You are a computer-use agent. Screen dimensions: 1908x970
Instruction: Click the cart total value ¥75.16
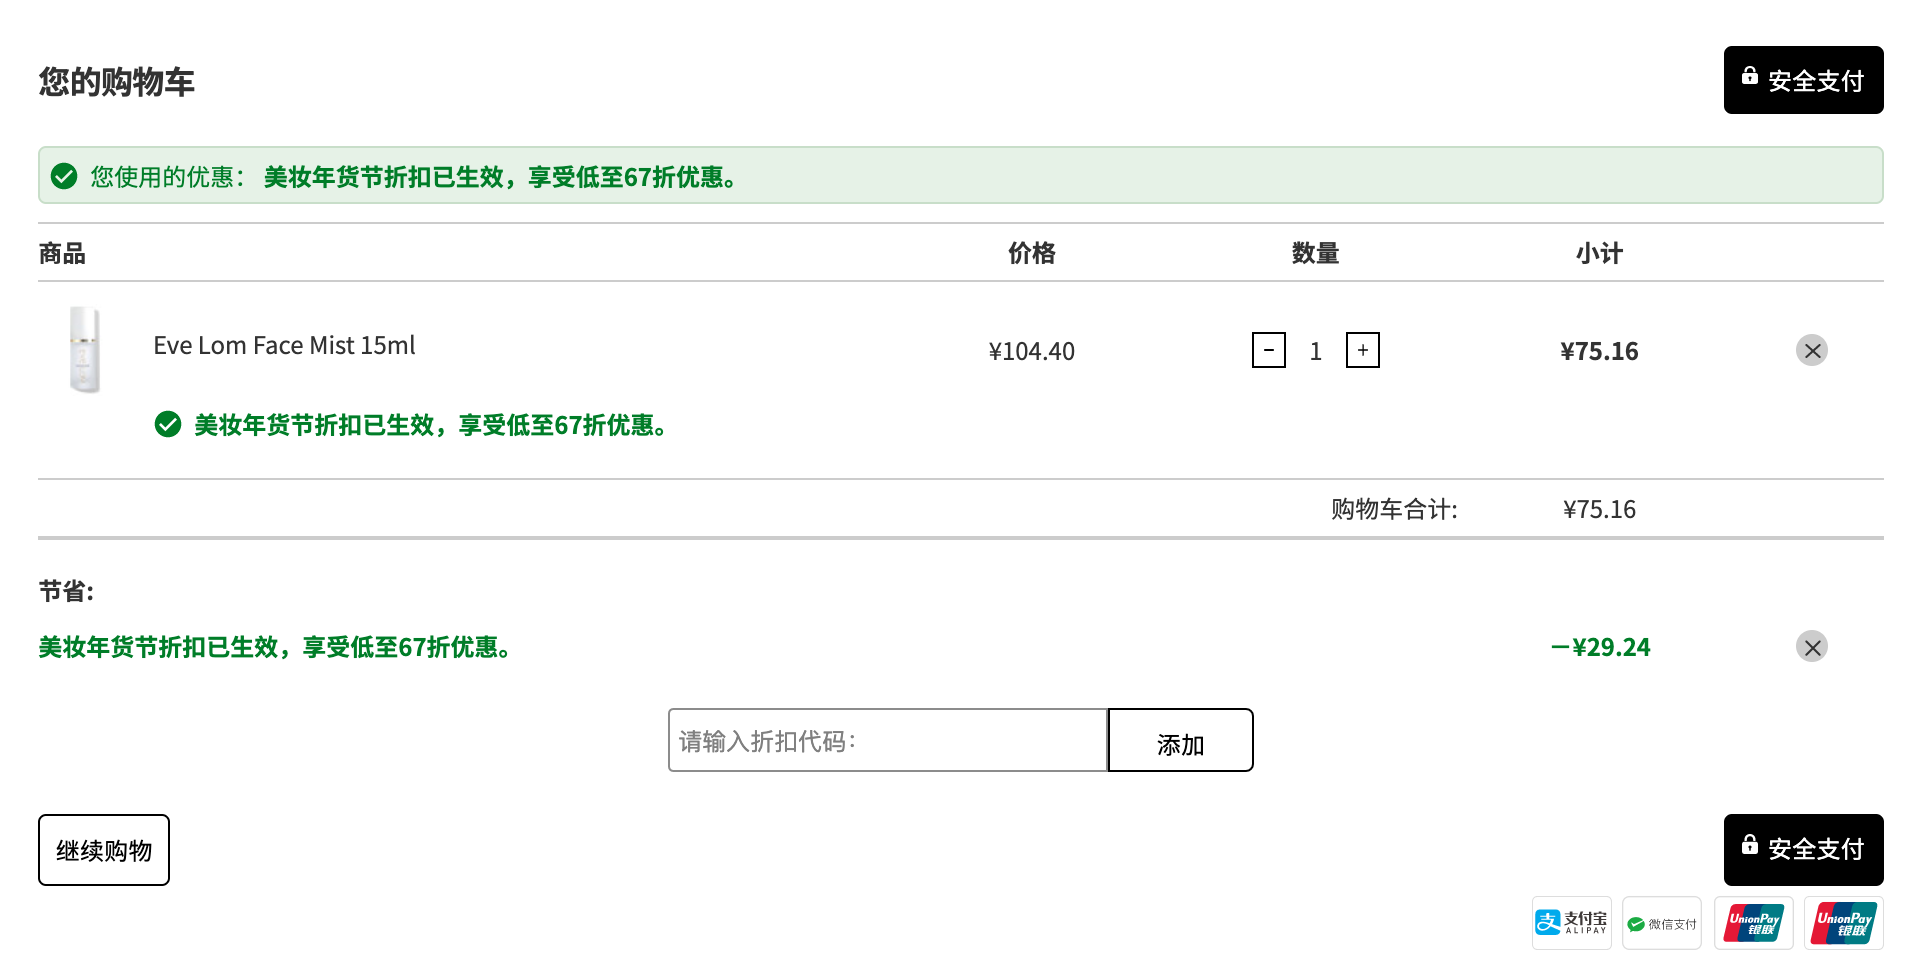click(x=1599, y=509)
